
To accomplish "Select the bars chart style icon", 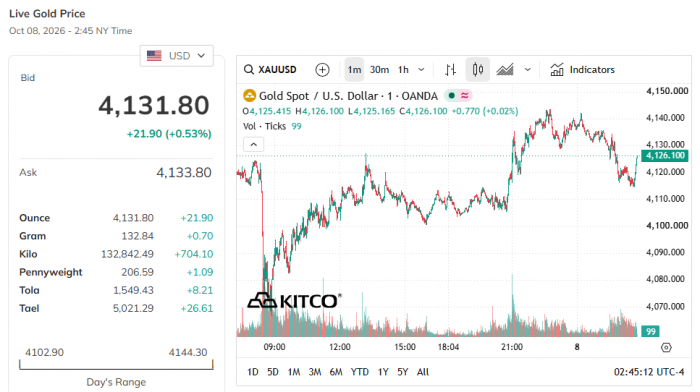I will point(450,70).
